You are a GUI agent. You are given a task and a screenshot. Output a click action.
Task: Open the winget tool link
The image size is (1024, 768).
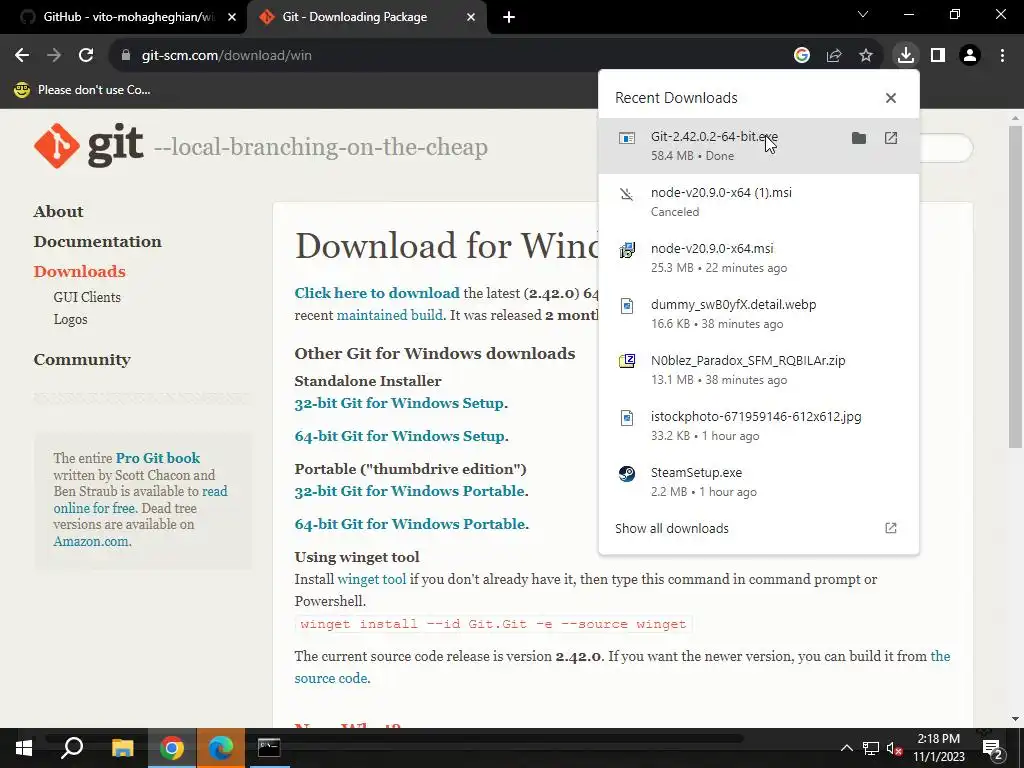372,579
